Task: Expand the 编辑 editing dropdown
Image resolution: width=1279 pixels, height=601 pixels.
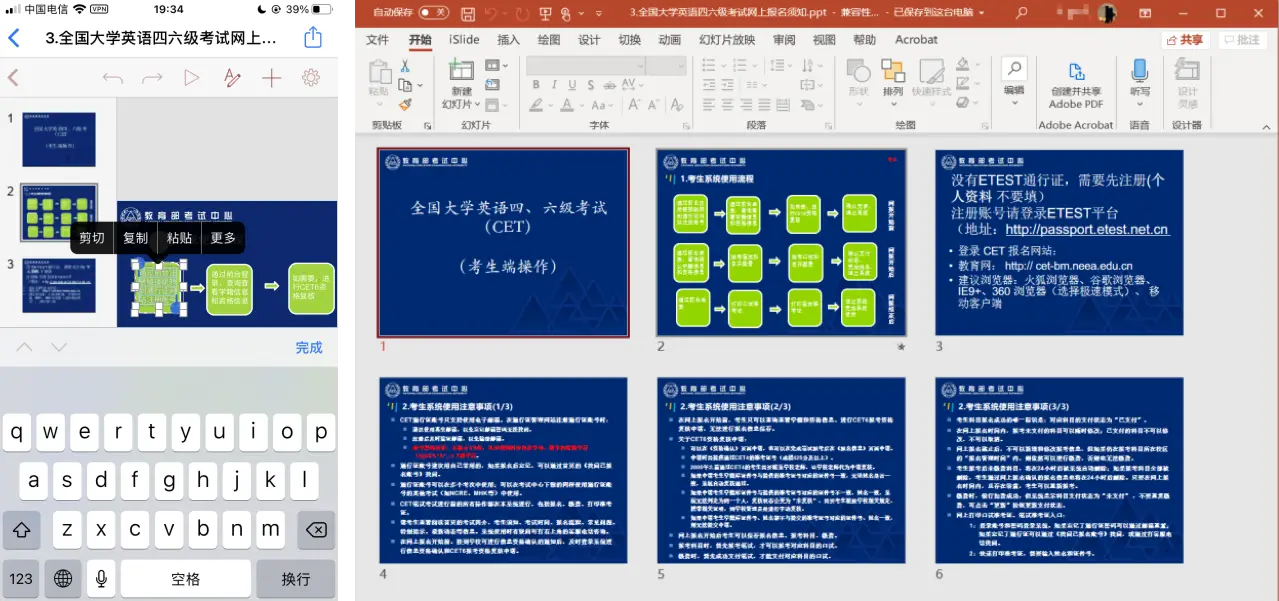Action: 1013,100
